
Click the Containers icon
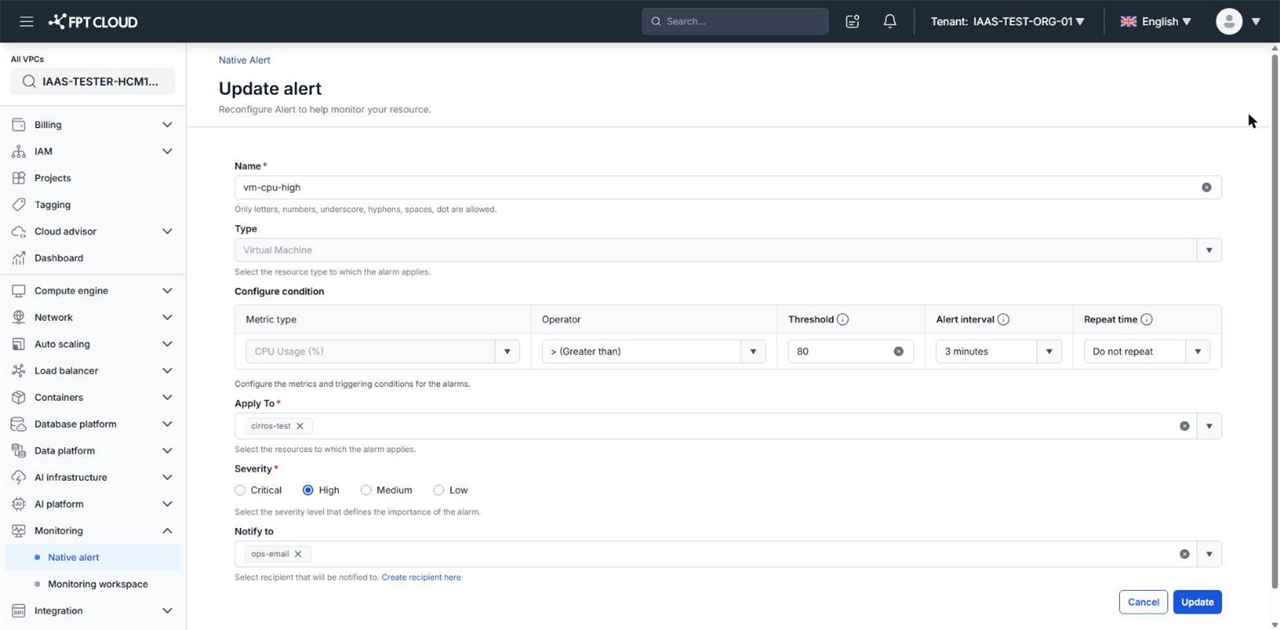tap(18, 397)
